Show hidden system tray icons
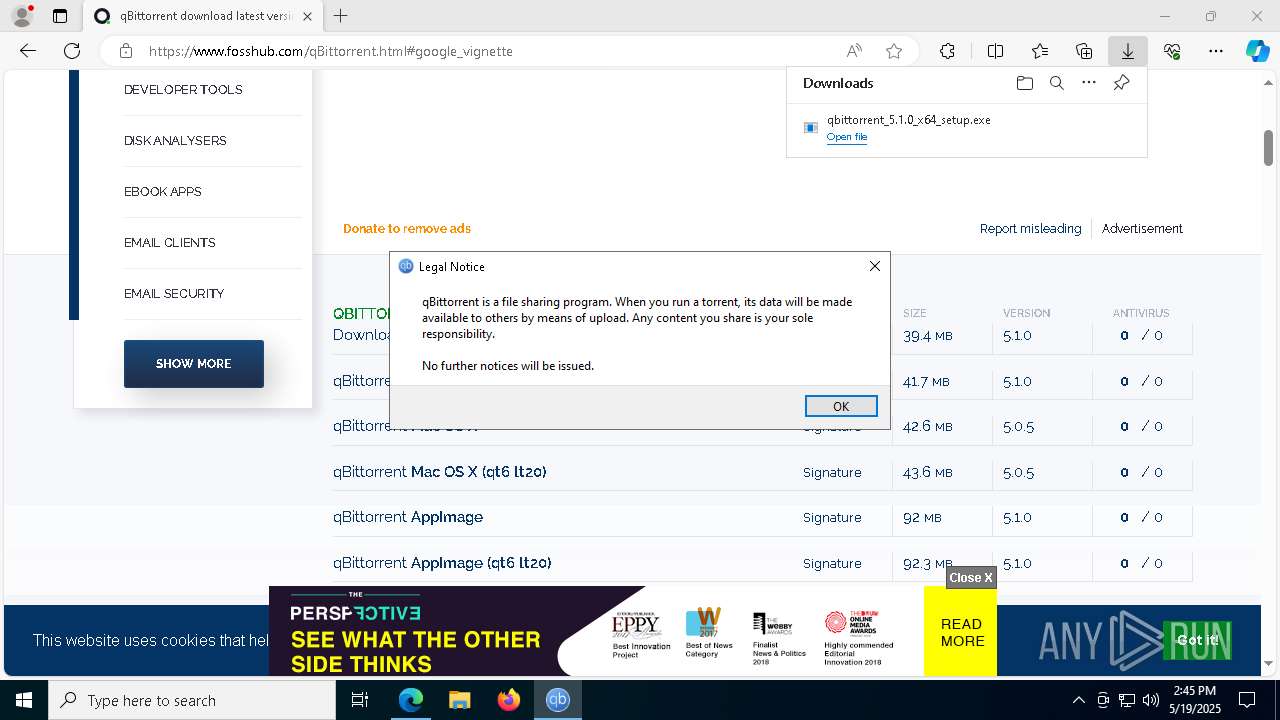Image resolution: width=1280 pixels, height=720 pixels. [1078, 700]
